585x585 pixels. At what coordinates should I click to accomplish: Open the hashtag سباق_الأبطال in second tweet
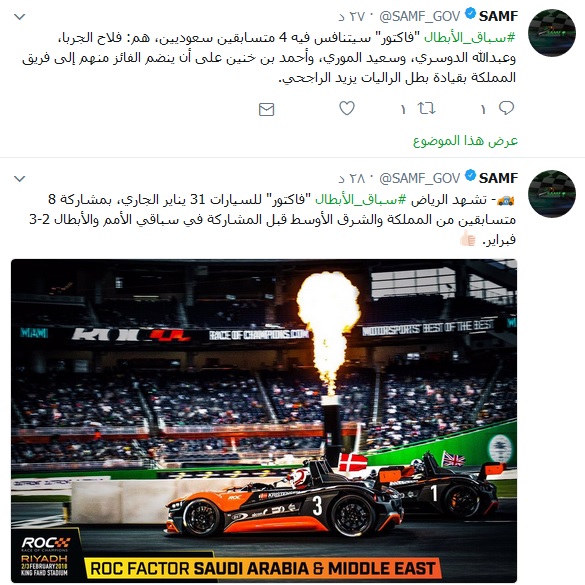point(361,200)
